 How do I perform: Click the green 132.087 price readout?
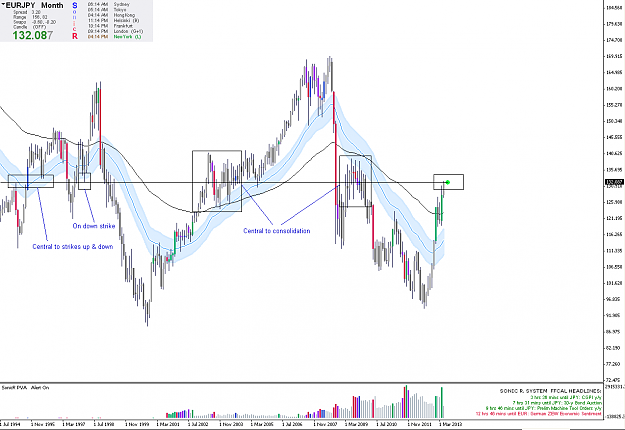pos(32,35)
